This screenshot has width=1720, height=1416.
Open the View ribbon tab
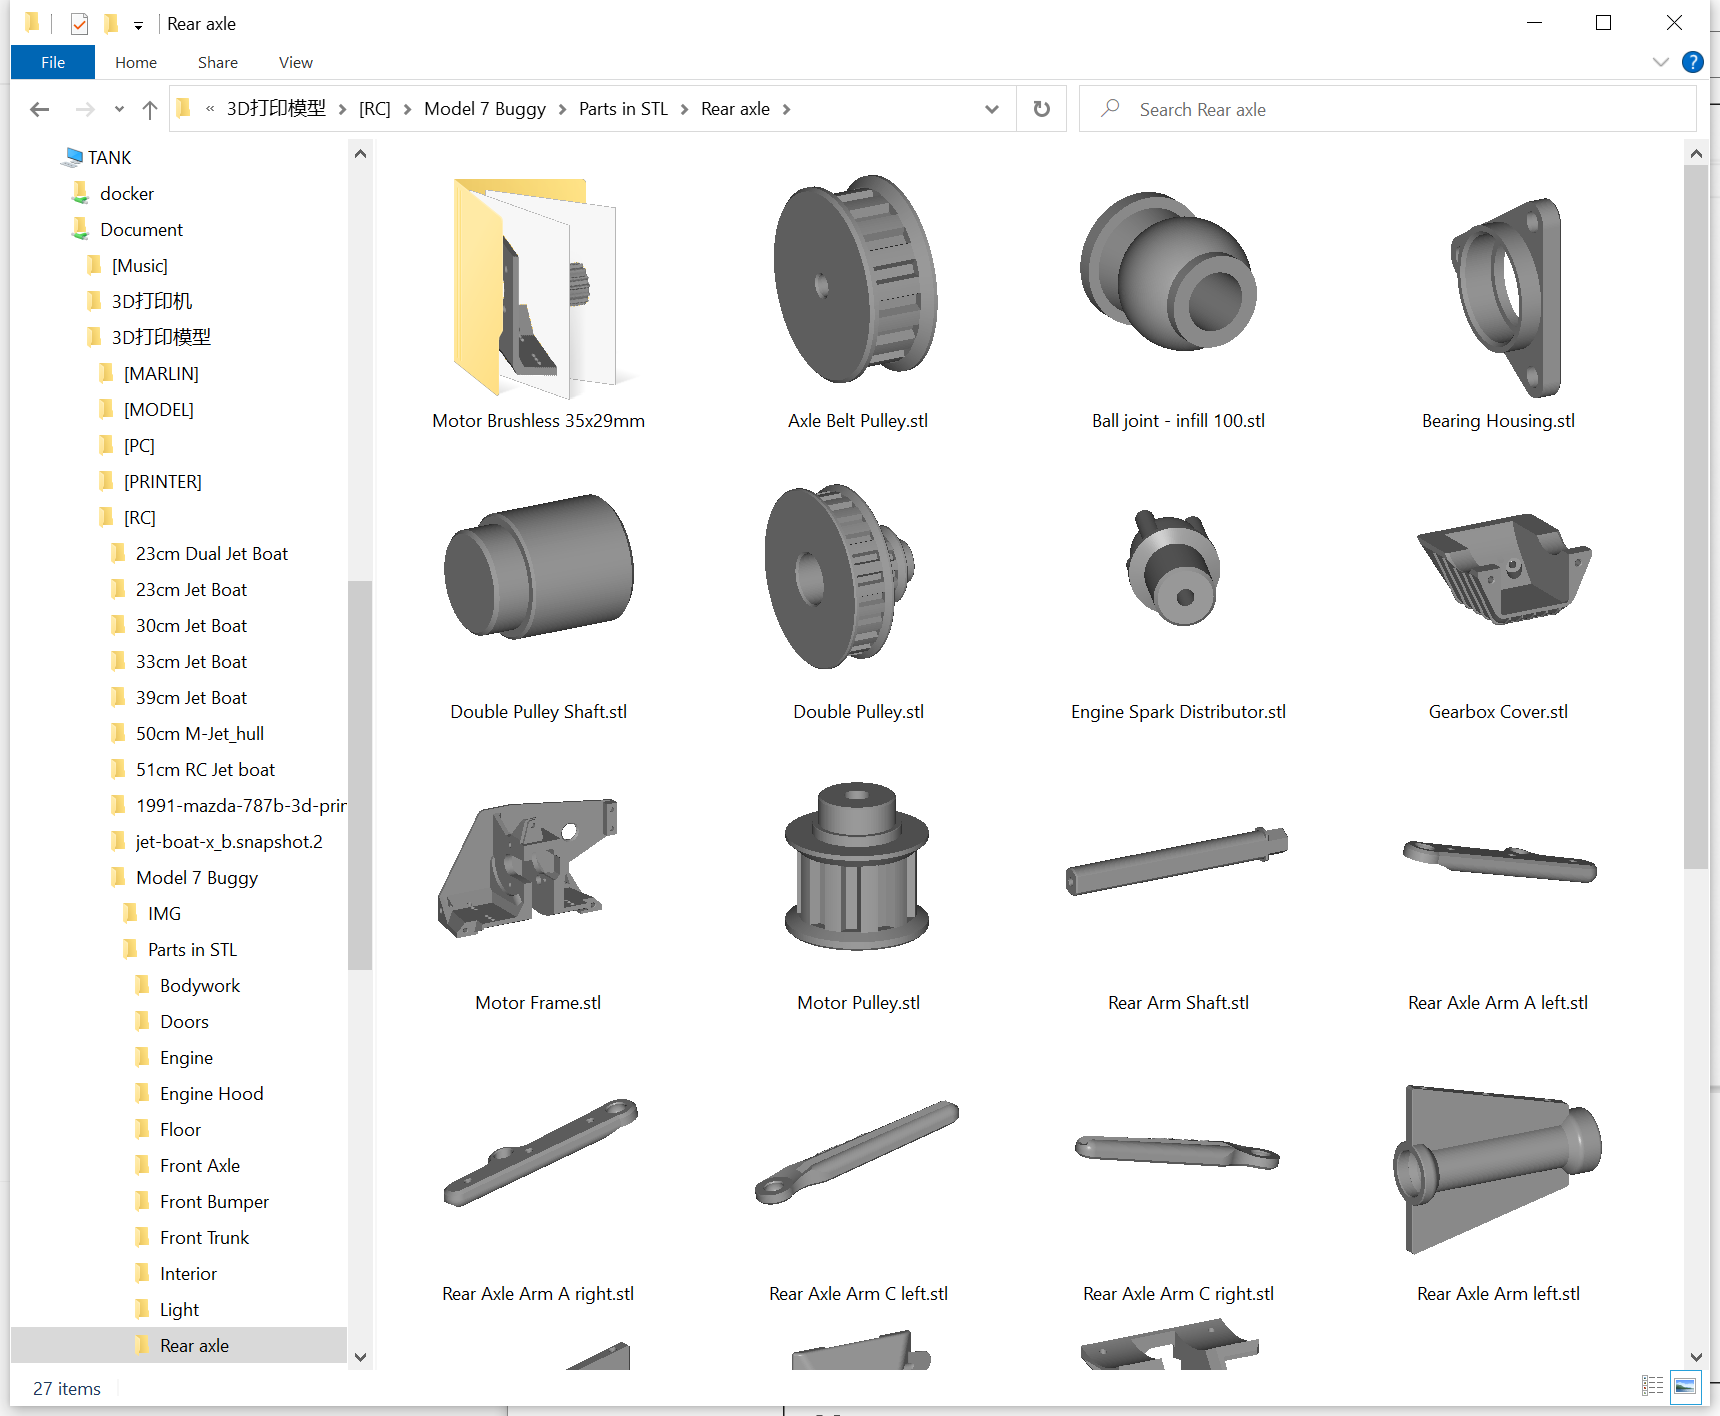click(x=295, y=62)
